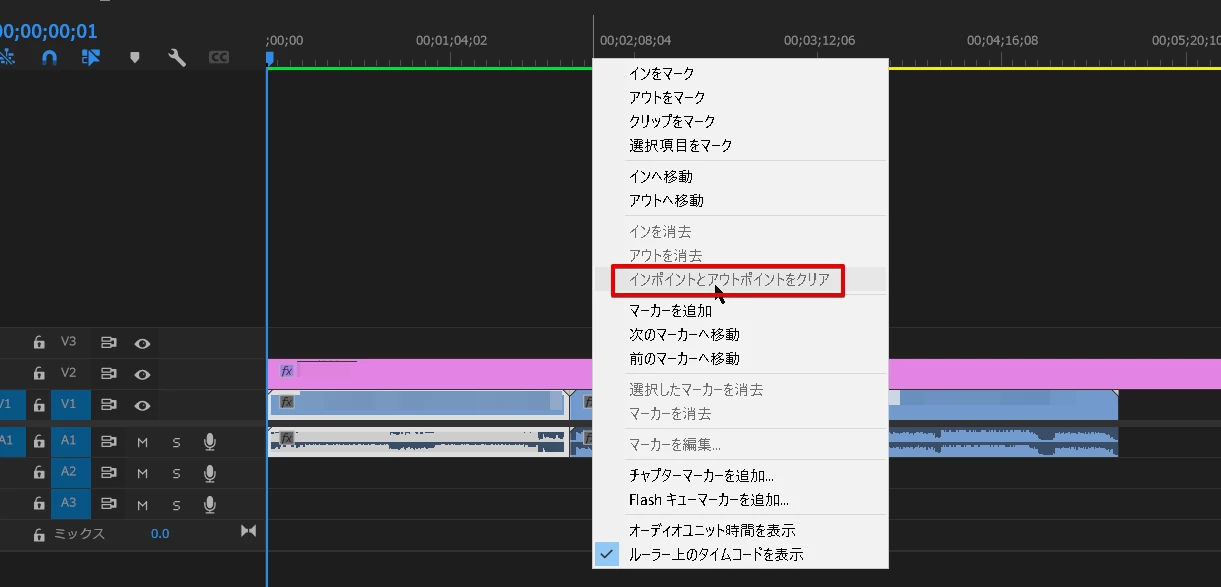Screen dimensions: 1221x587
Task: Click the CC captions track icon
Action: tap(219, 58)
